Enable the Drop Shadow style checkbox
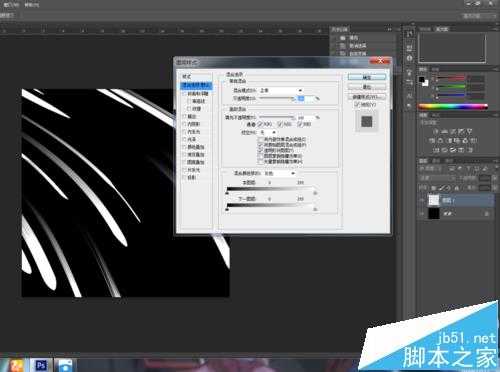This screenshot has height=372, width=500. [x=184, y=178]
